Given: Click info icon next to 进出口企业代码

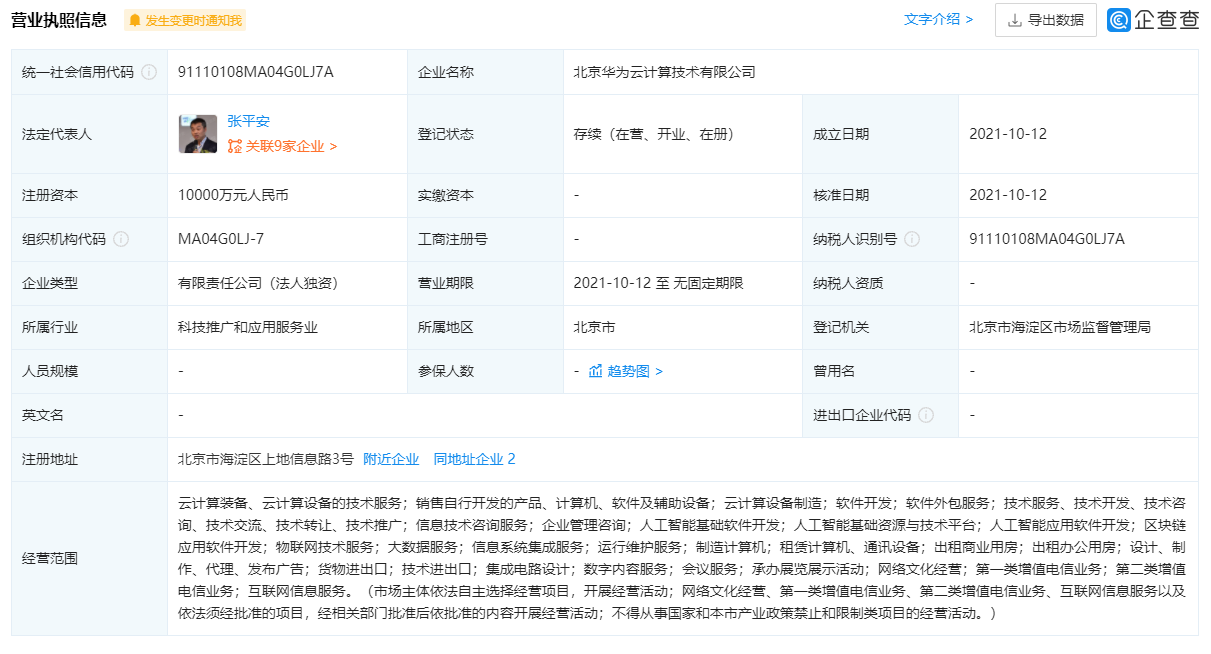Looking at the screenshot, I should click(926, 415).
